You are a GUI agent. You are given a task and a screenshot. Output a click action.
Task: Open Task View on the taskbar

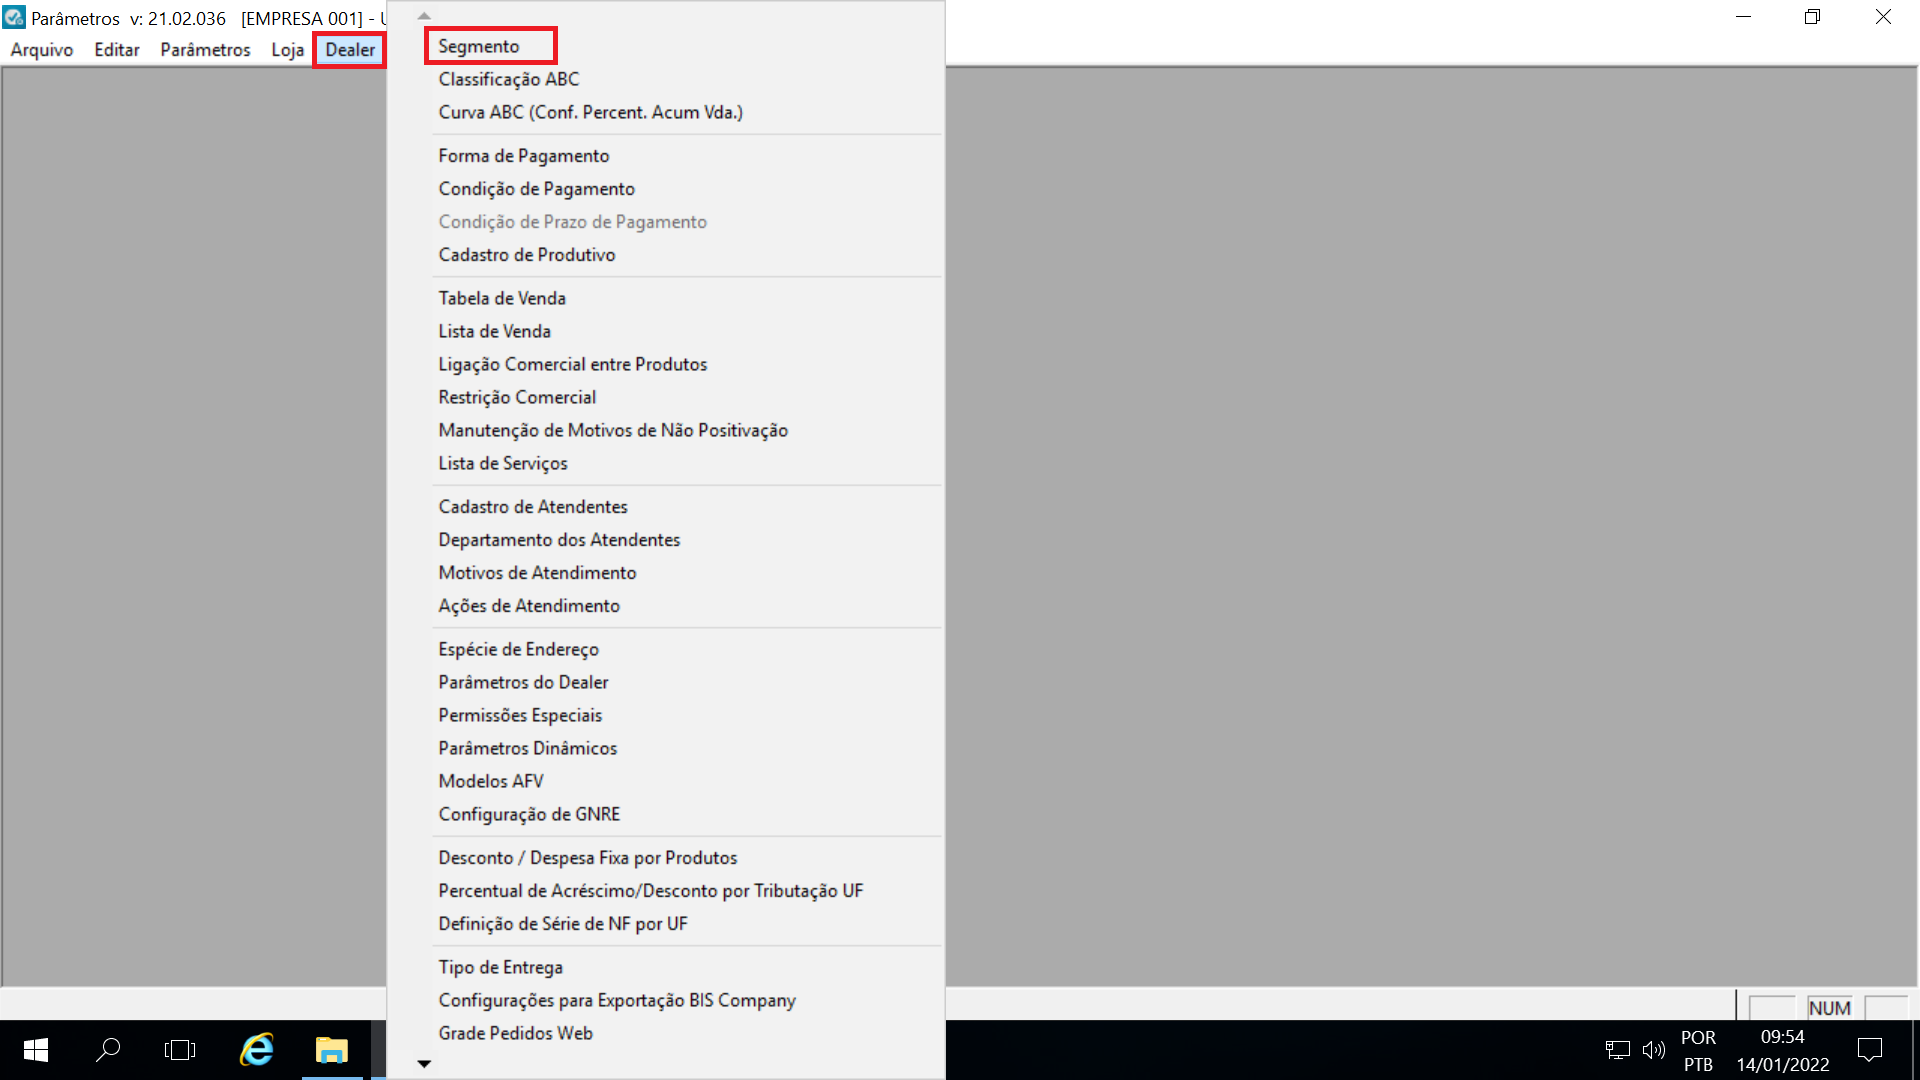point(180,1050)
